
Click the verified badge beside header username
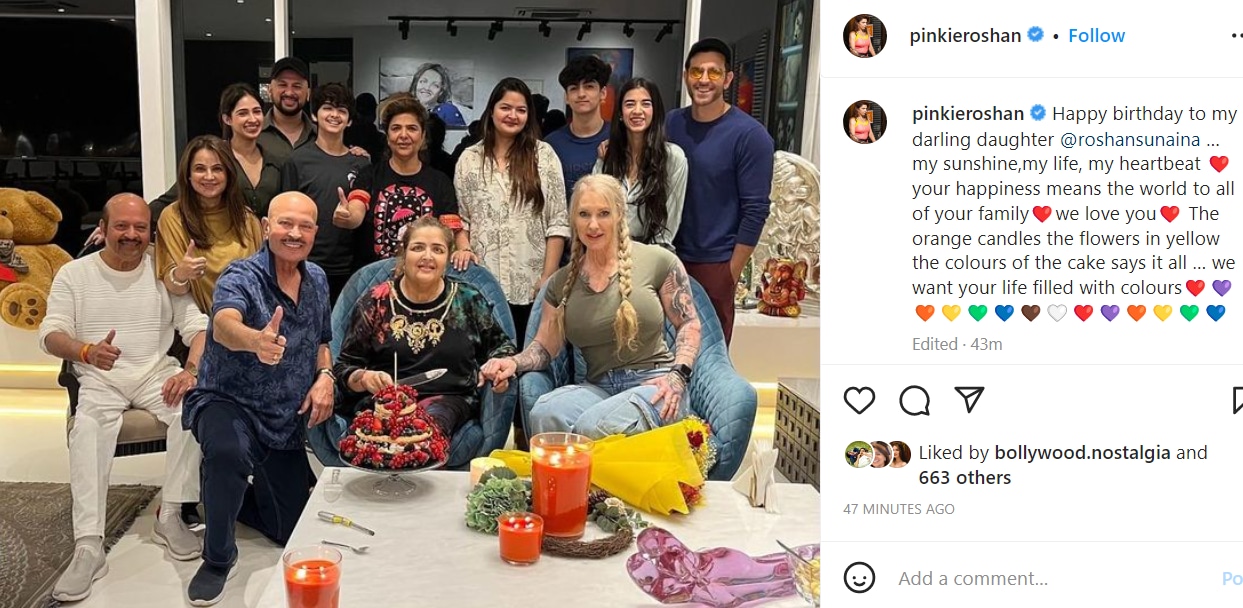click(x=1036, y=35)
